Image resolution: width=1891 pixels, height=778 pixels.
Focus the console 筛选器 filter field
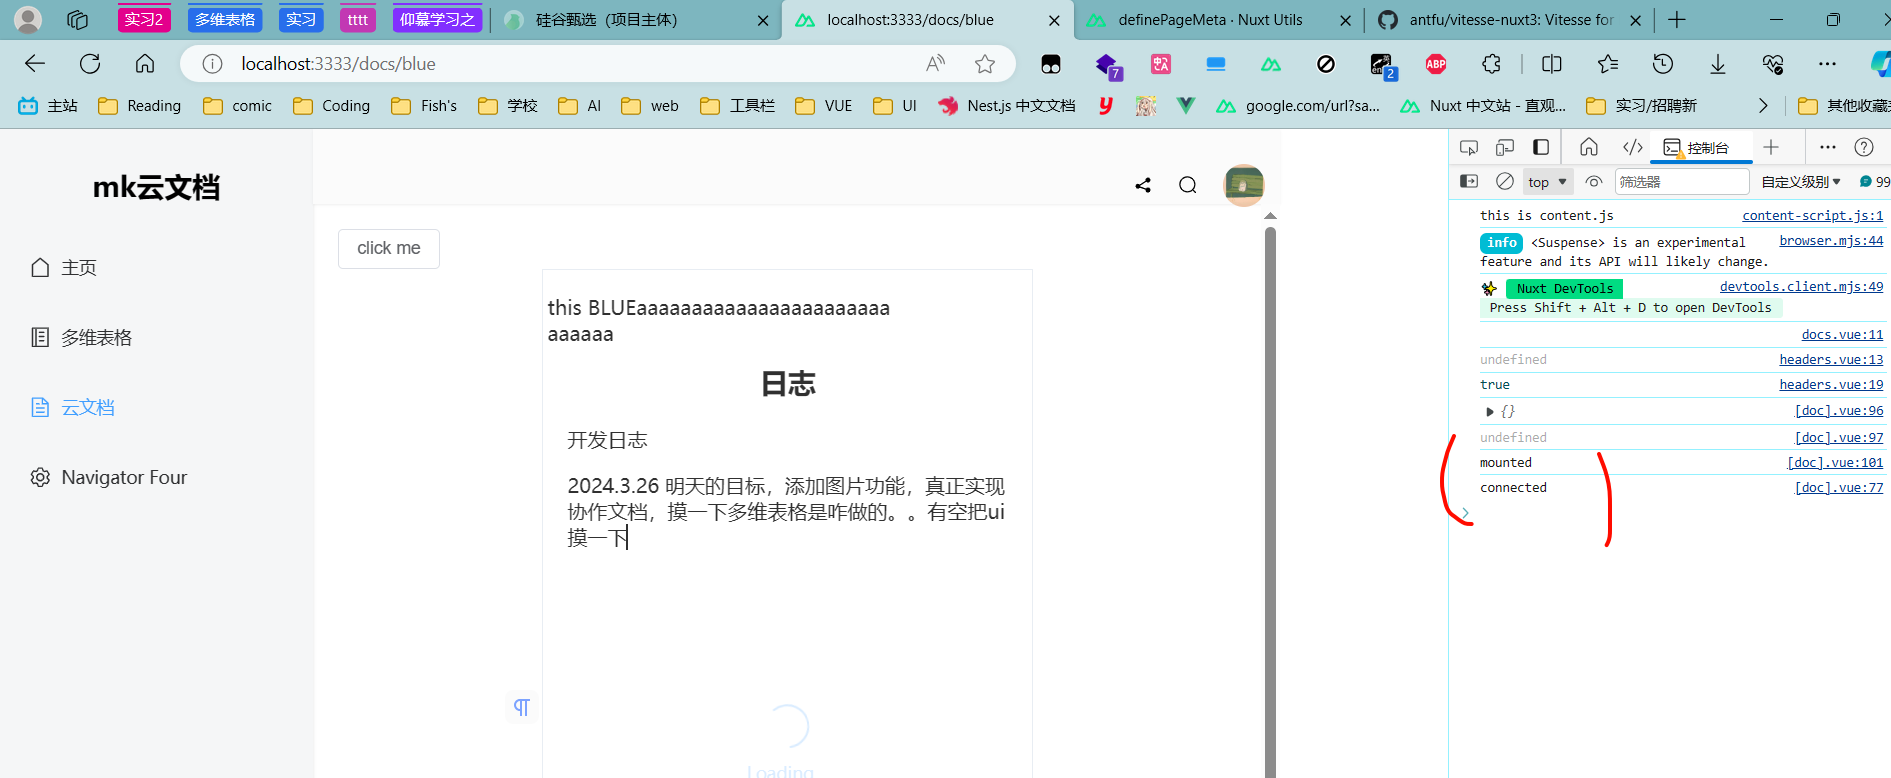click(x=1680, y=182)
